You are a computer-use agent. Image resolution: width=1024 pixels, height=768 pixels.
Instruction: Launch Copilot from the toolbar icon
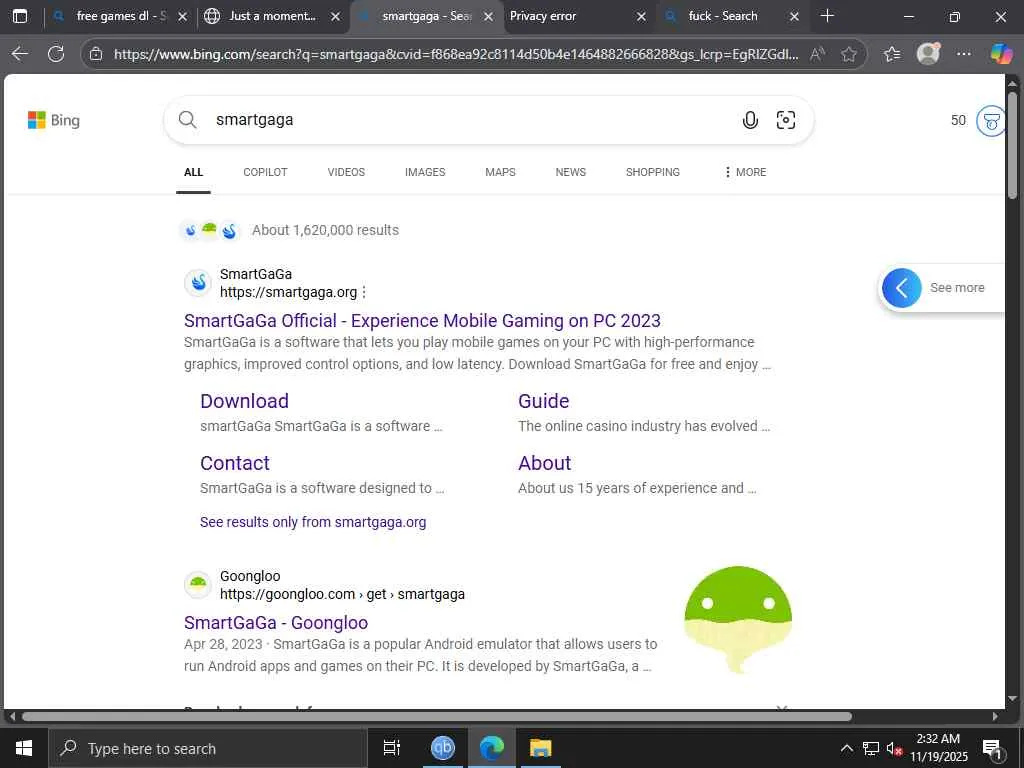1001,54
